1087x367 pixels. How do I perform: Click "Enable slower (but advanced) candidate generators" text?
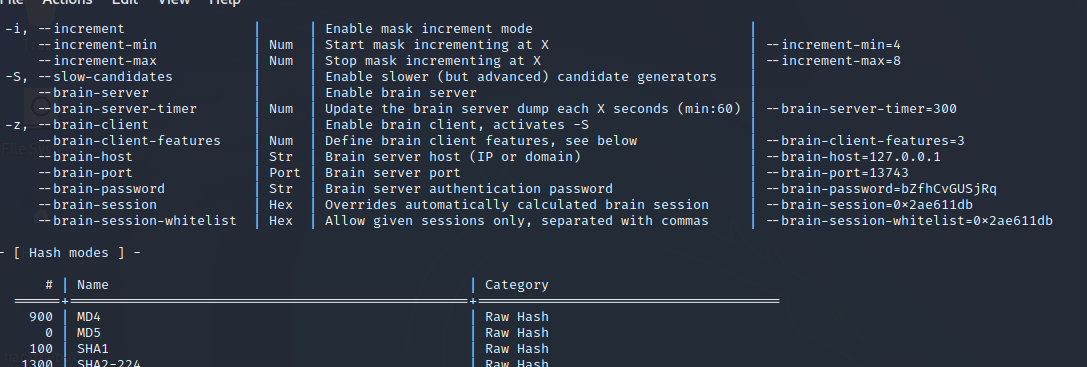(521, 77)
